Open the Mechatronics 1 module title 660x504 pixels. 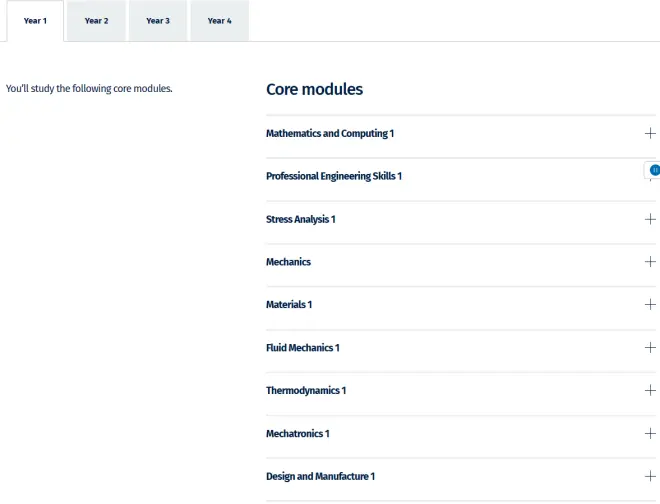pyautogui.click(x=297, y=434)
